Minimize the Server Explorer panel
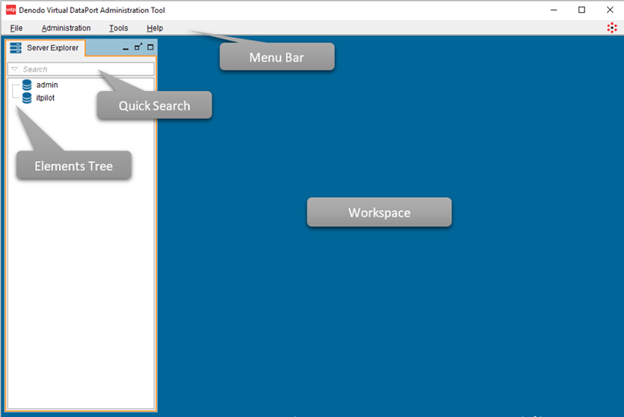This screenshot has height=417, width=624. (x=126, y=48)
